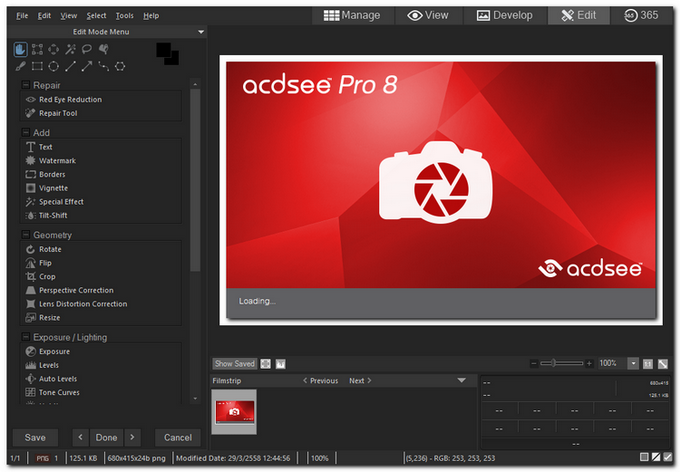
Task: Collapse the Exposure / Lighting group
Action: (x=26, y=337)
